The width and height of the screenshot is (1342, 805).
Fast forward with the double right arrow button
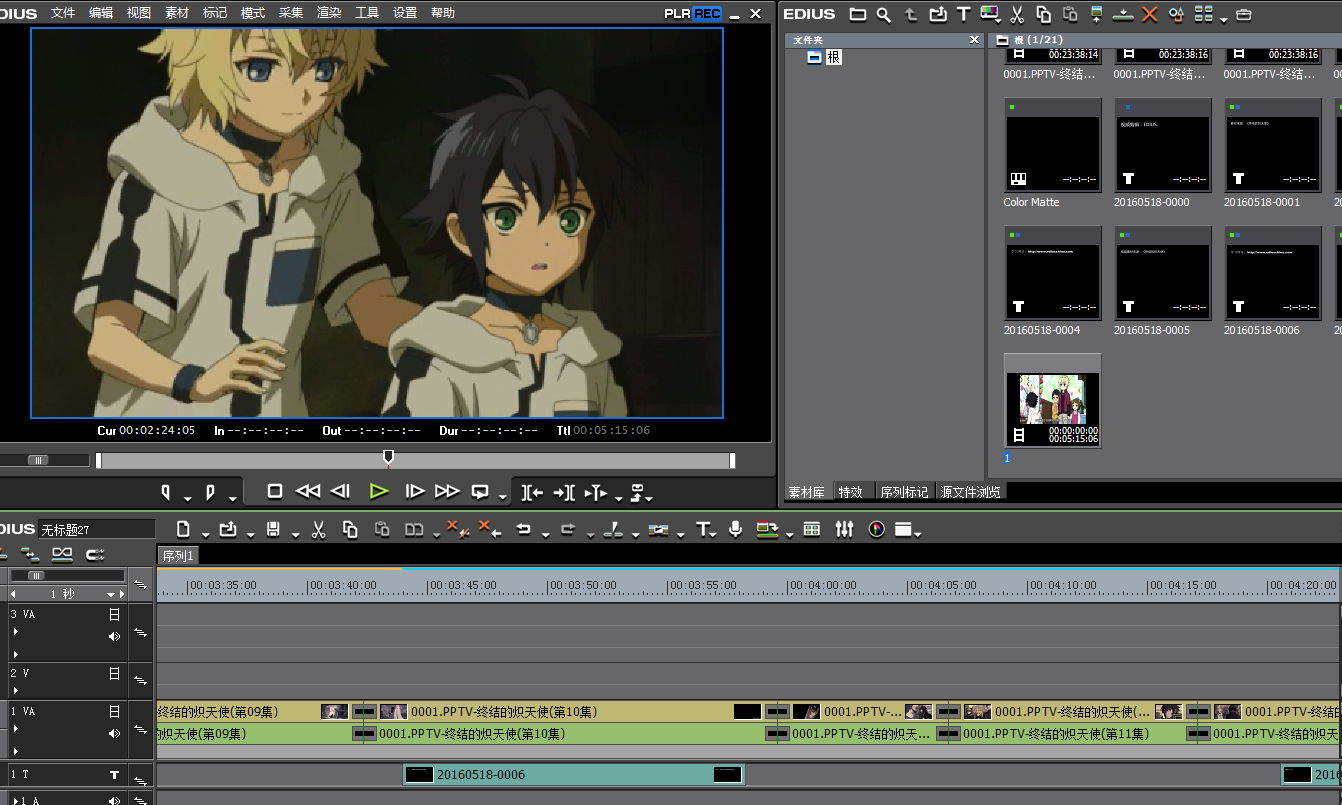447,491
